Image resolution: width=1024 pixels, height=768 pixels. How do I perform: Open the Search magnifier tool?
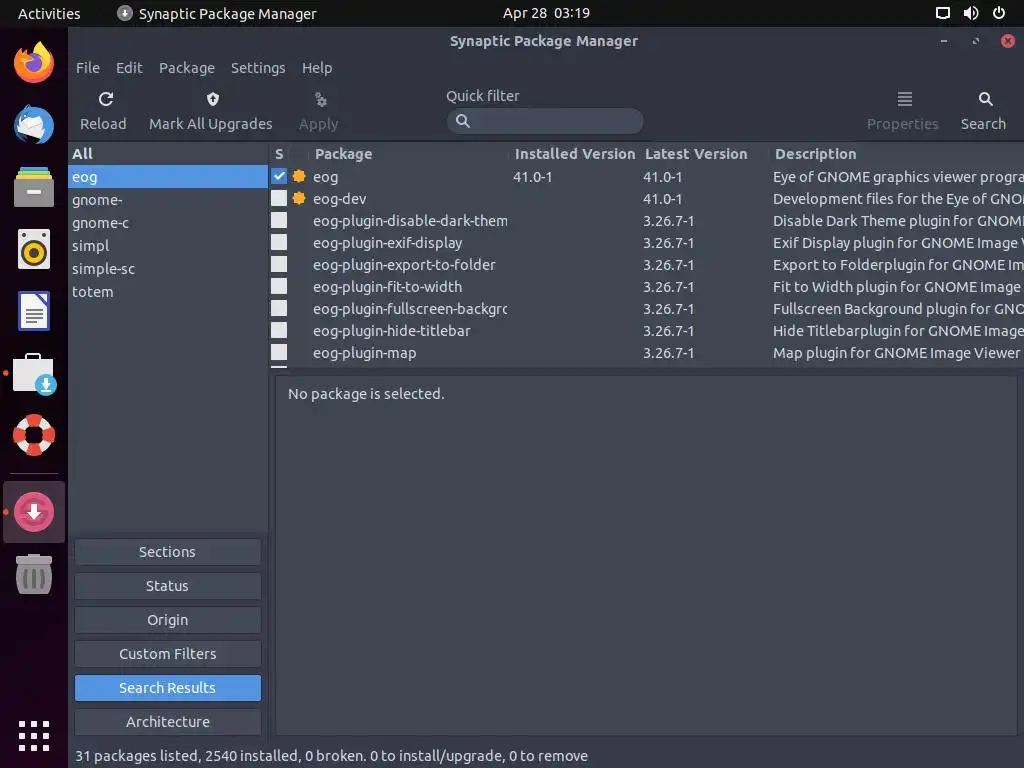[x=985, y=110]
